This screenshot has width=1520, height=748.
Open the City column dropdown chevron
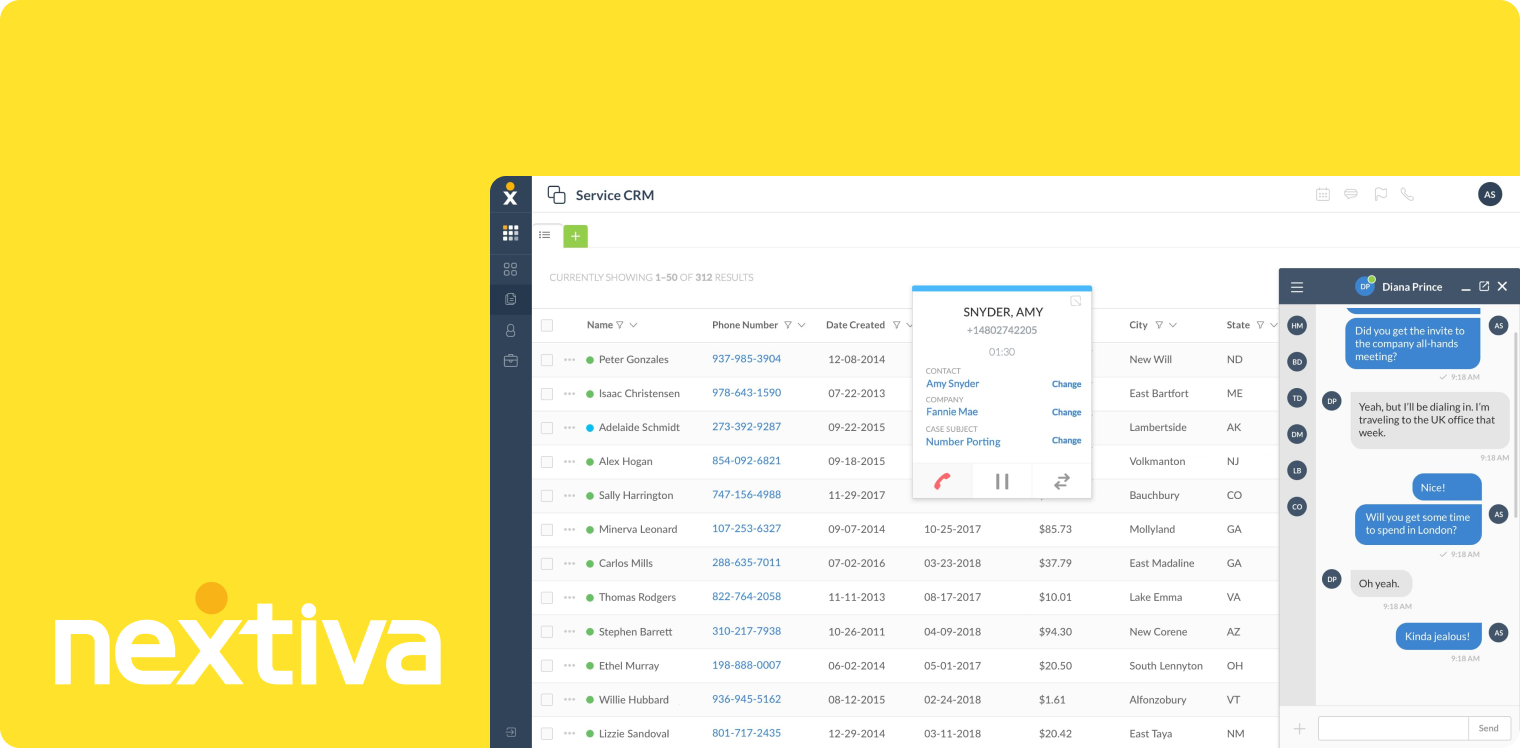(1173, 325)
